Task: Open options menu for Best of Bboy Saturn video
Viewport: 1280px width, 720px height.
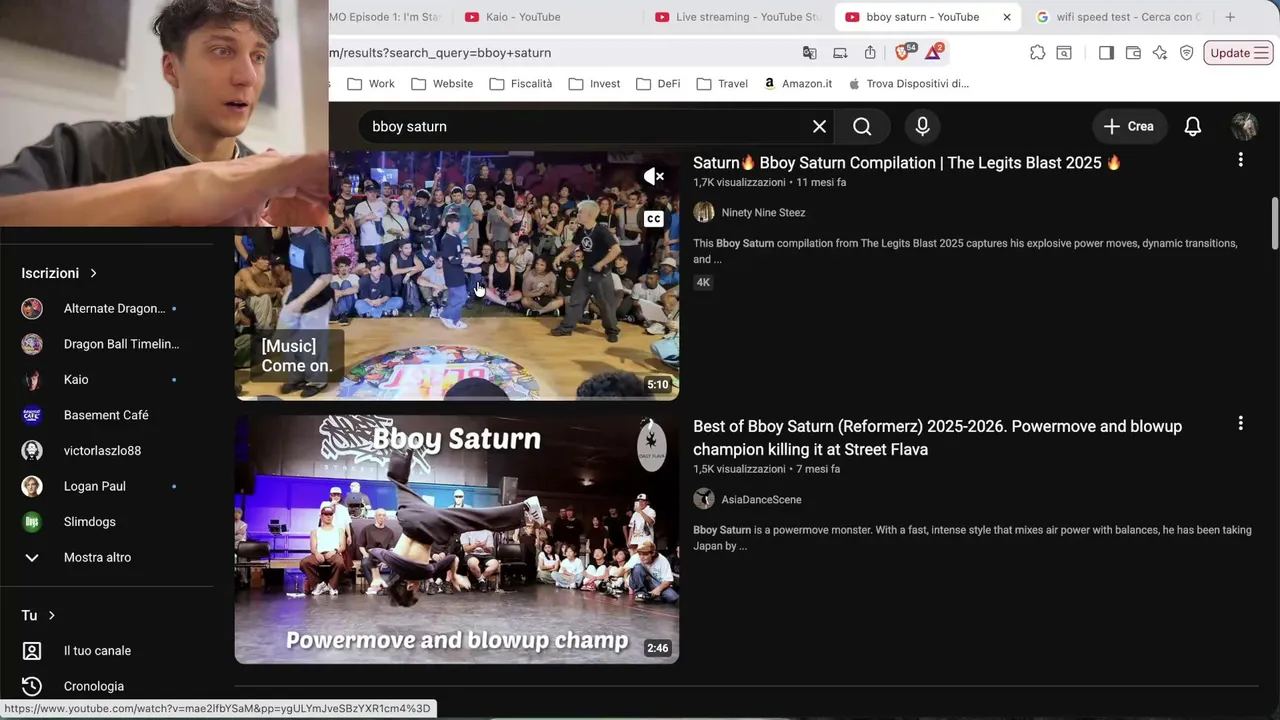Action: pos(1241,424)
